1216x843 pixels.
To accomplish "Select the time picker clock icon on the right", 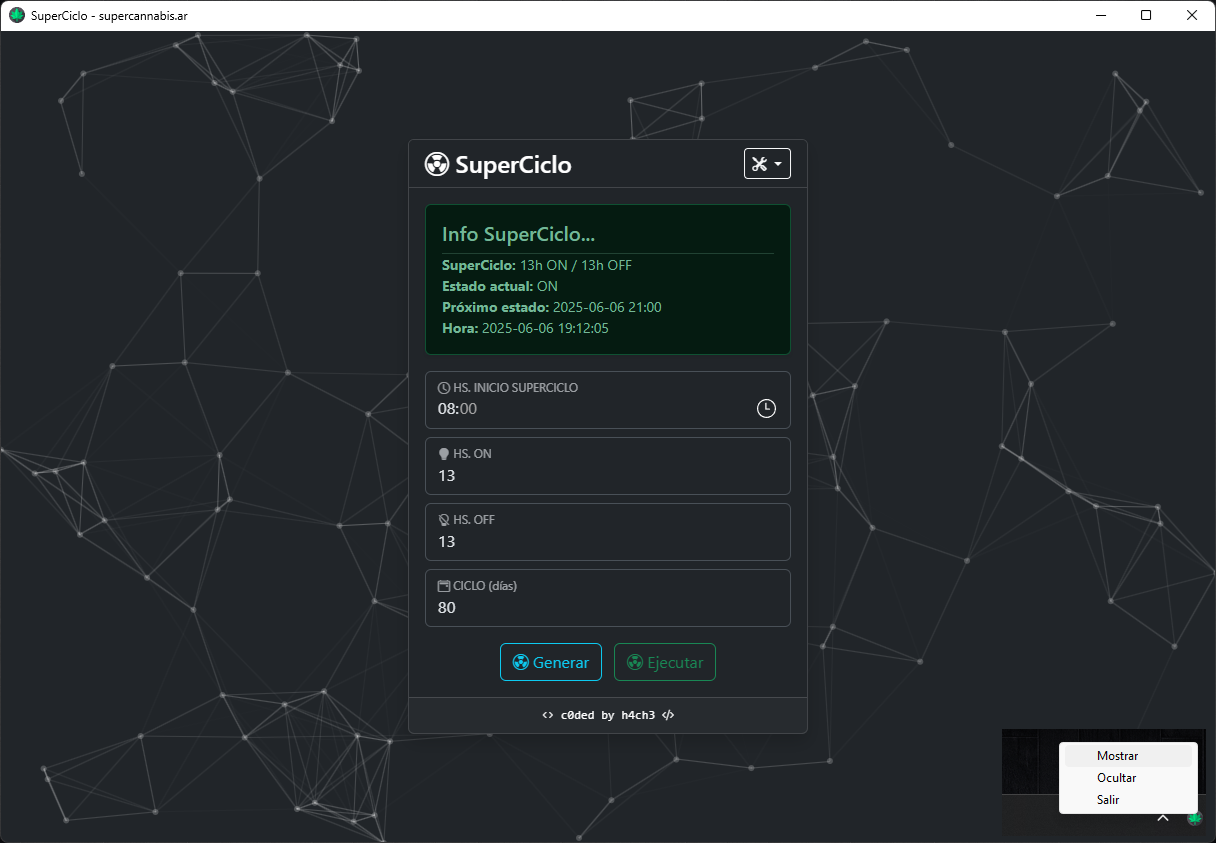I will pos(766,408).
